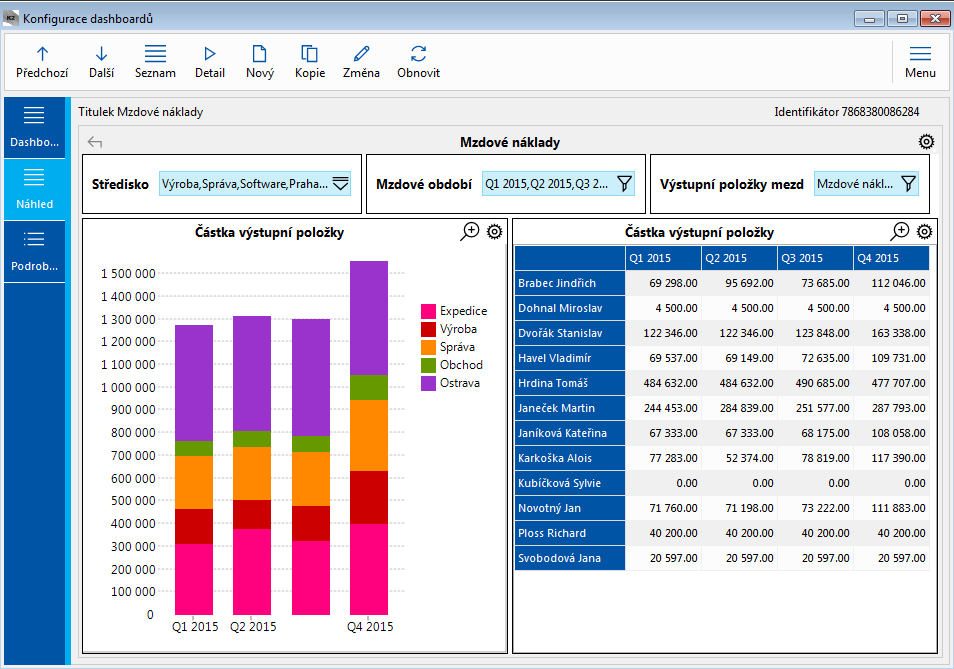Image resolution: width=954 pixels, height=669 pixels.
Task: Click the Expedice legend swatch
Action: coord(428,311)
